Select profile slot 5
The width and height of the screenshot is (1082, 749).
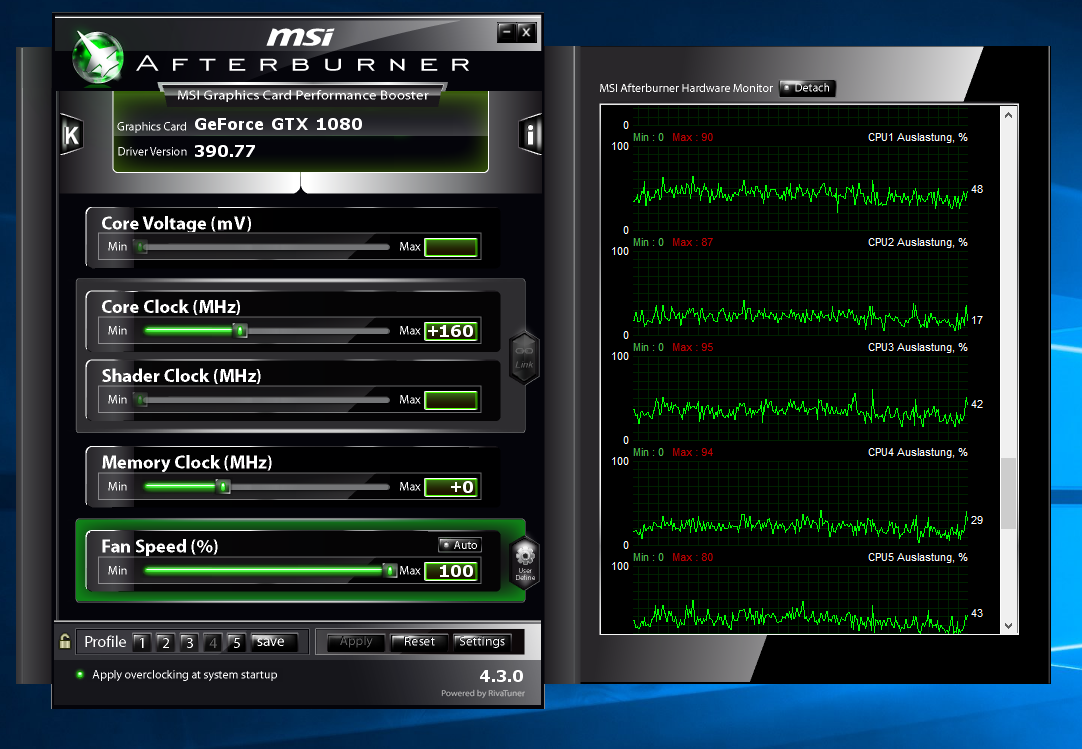coord(236,643)
